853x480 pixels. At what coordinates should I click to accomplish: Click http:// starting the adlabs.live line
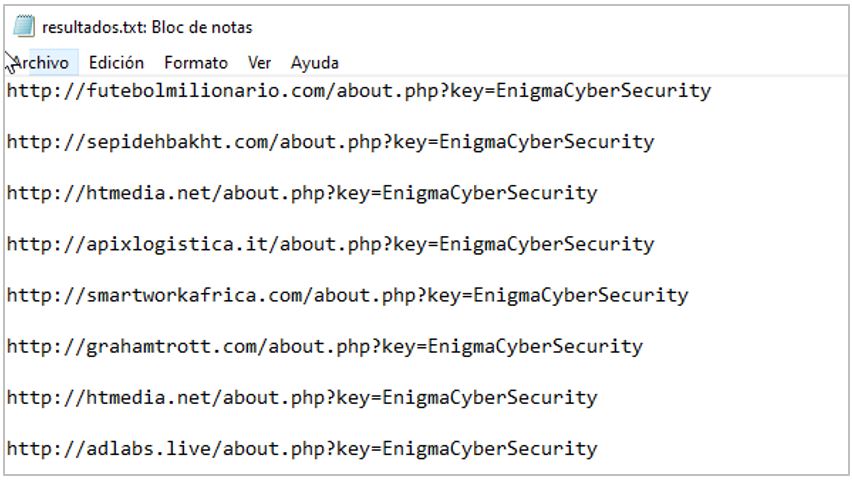(x=46, y=448)
